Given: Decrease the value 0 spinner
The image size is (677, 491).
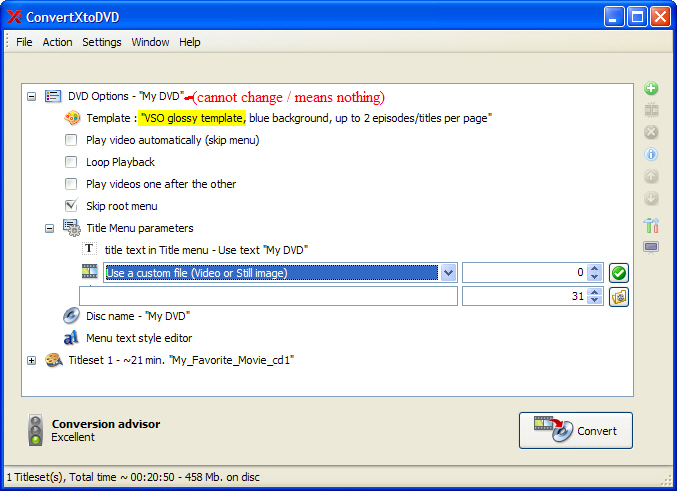Looking at the screenshot, I should point(595,277).
